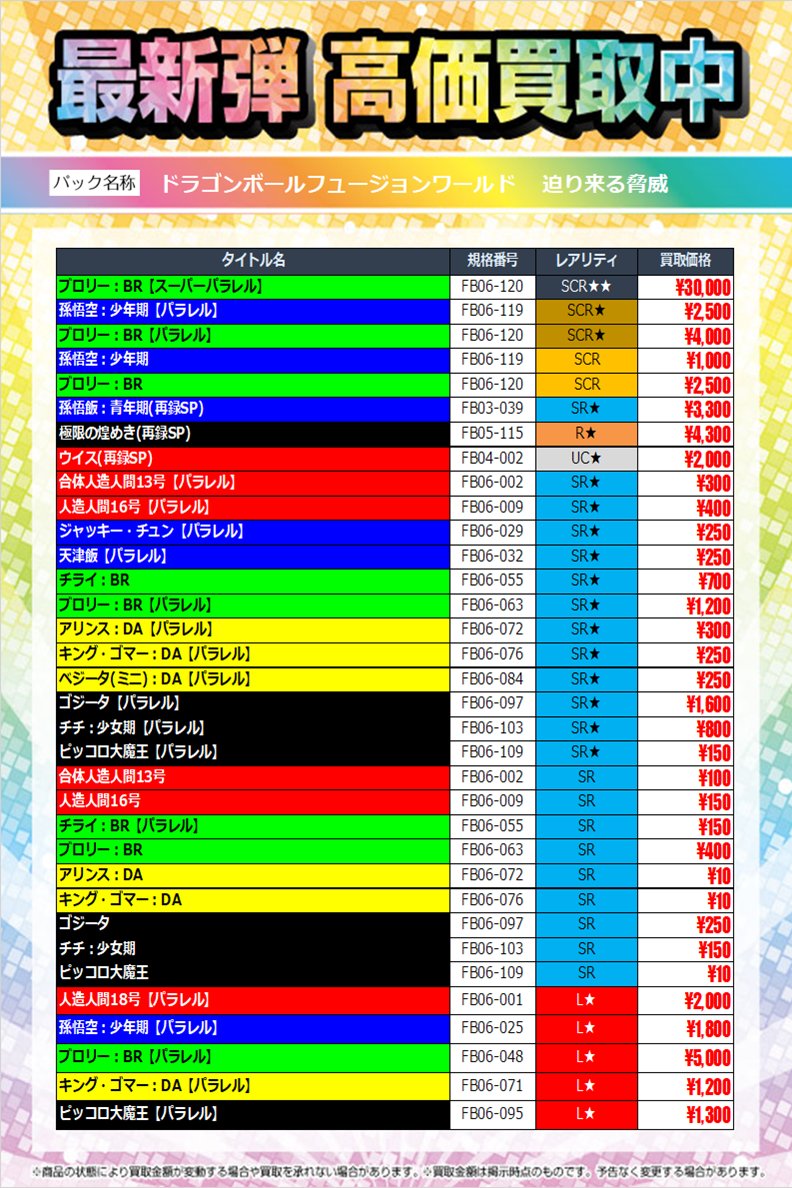Click the ¥5,000 price

[x=707, y=1058]
